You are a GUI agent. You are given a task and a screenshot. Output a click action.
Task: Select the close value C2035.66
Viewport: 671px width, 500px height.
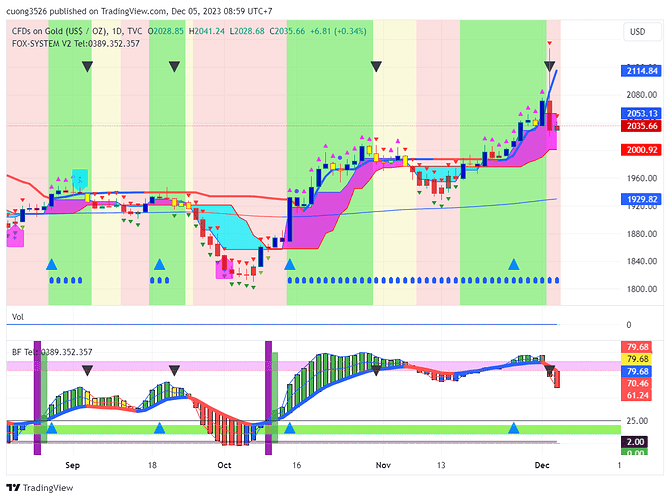tap(287, 31)
